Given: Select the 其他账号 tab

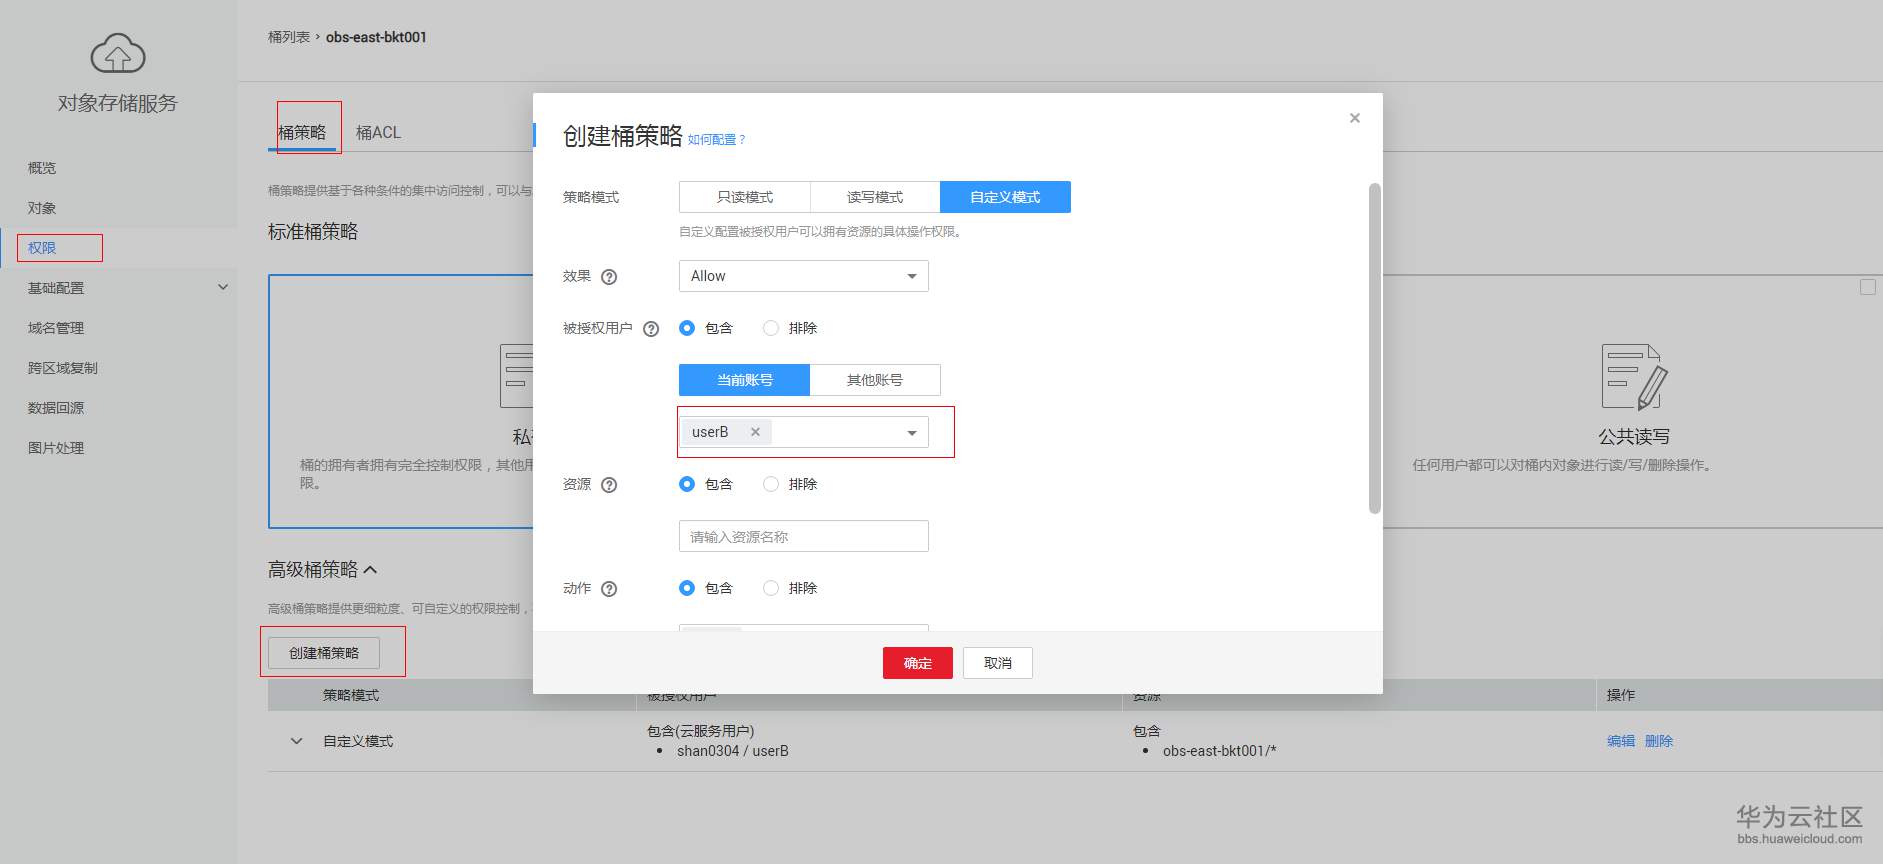Looking at the screenshot, I should pos(875,380).
